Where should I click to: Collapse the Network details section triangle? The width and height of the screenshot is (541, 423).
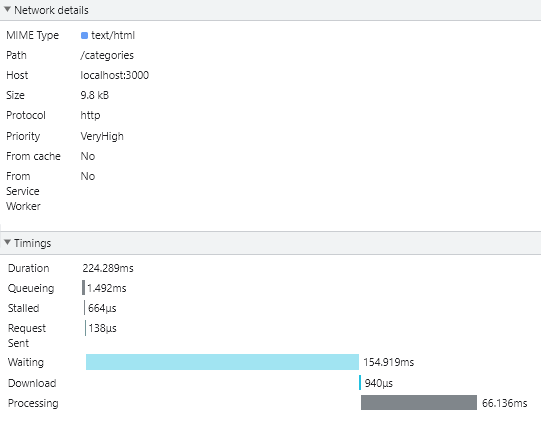(x=7, y=10)
